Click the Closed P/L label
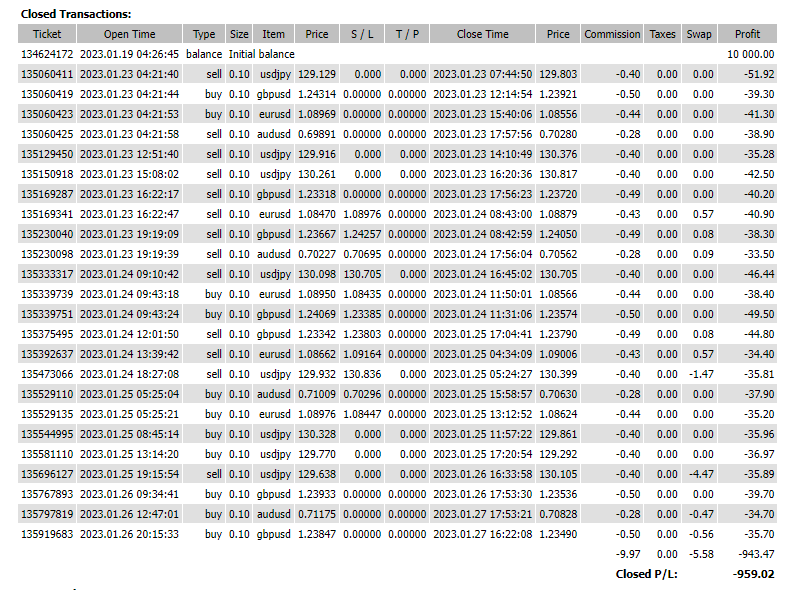Image resolution: width=802 pixels, height=590 pixels. coord(647,574)
